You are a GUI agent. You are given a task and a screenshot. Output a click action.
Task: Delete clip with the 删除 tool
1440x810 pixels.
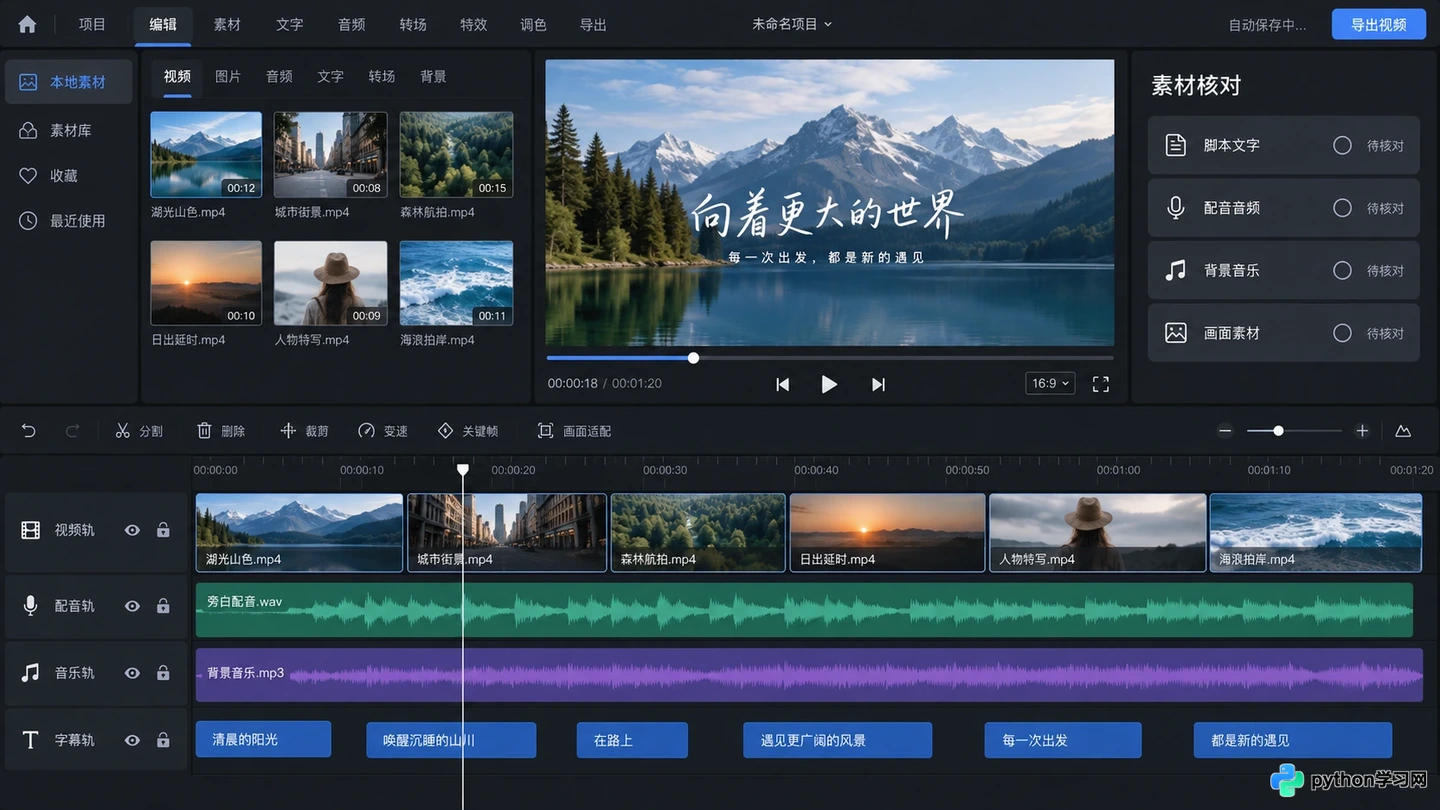point(221,431)
